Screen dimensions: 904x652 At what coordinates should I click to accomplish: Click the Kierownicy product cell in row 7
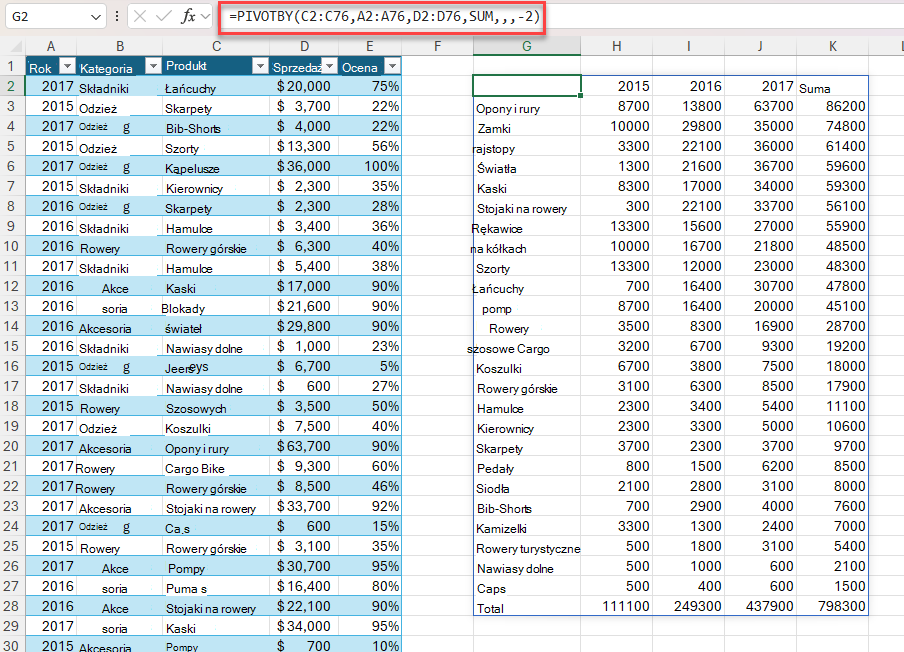tap(194, 189)
